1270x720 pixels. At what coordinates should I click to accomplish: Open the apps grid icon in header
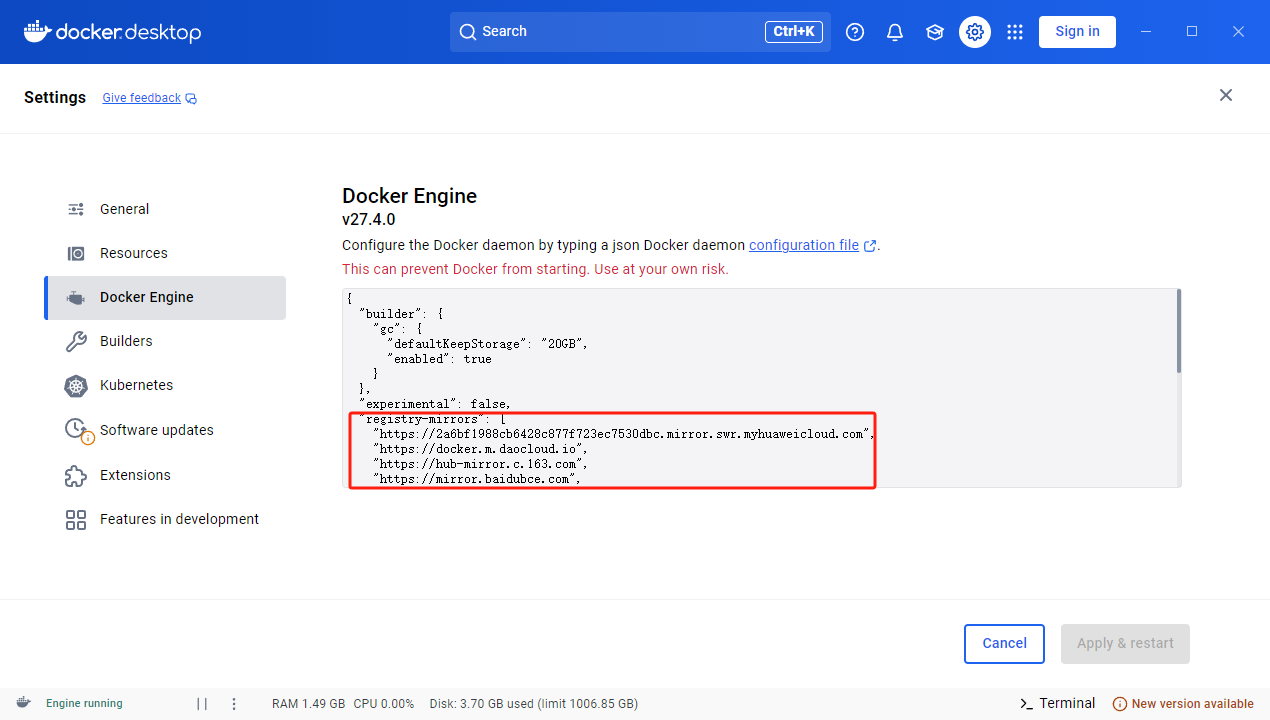click(x=1015, y=32)
